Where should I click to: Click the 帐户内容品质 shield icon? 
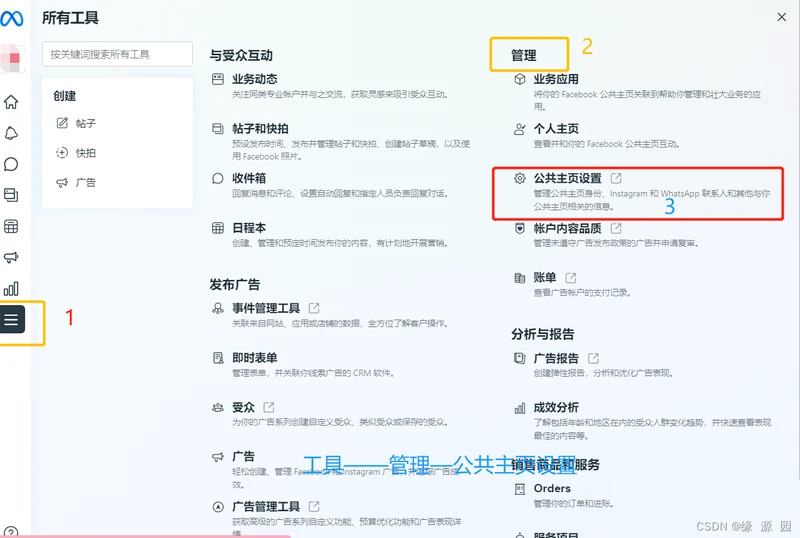click(519, 228)
